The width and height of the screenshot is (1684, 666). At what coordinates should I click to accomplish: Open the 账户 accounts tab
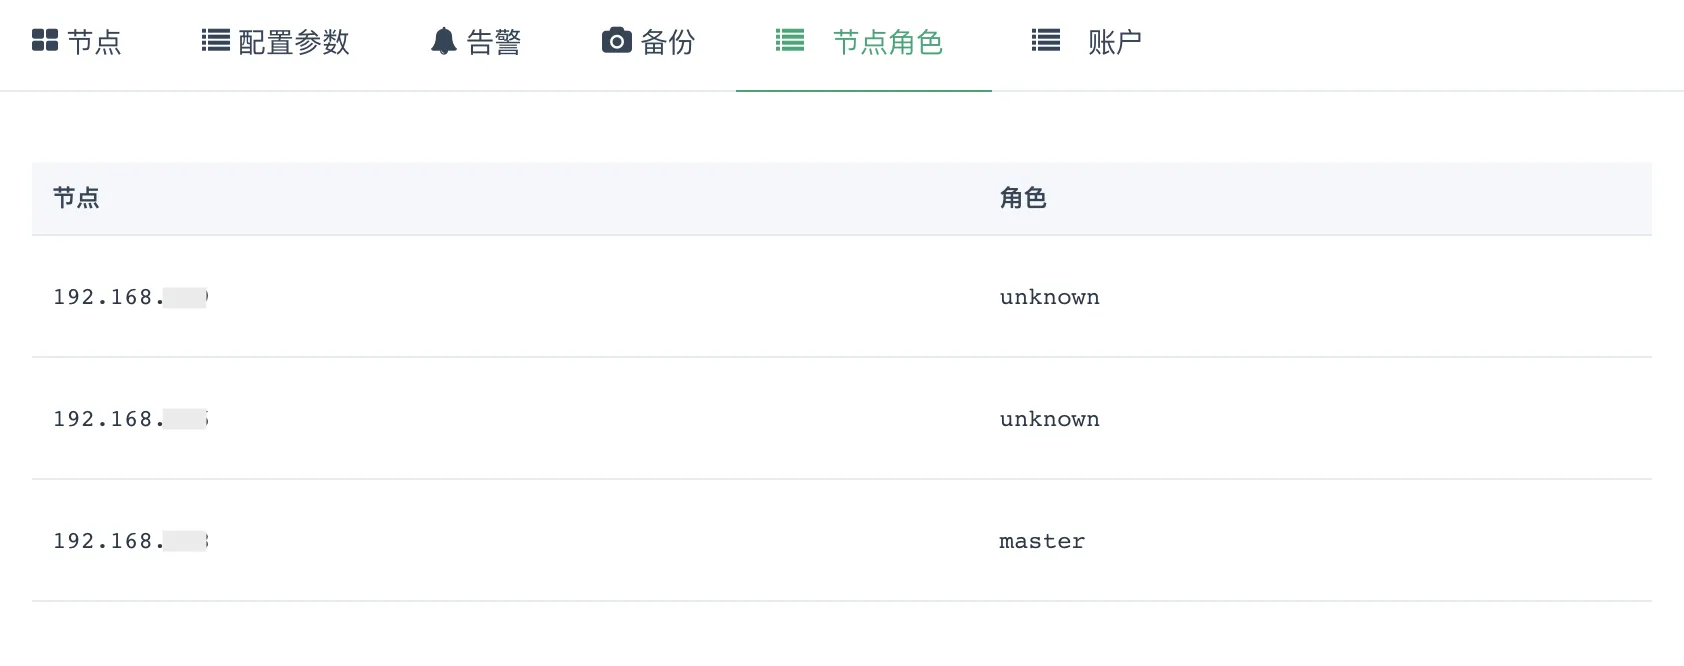point(1114,43)
